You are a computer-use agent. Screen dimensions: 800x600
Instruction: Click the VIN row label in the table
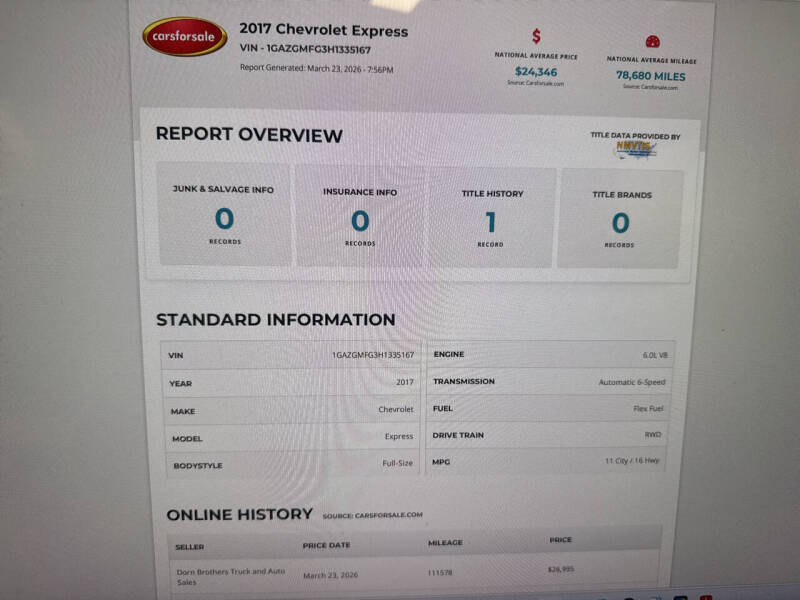tap(176, 356)
